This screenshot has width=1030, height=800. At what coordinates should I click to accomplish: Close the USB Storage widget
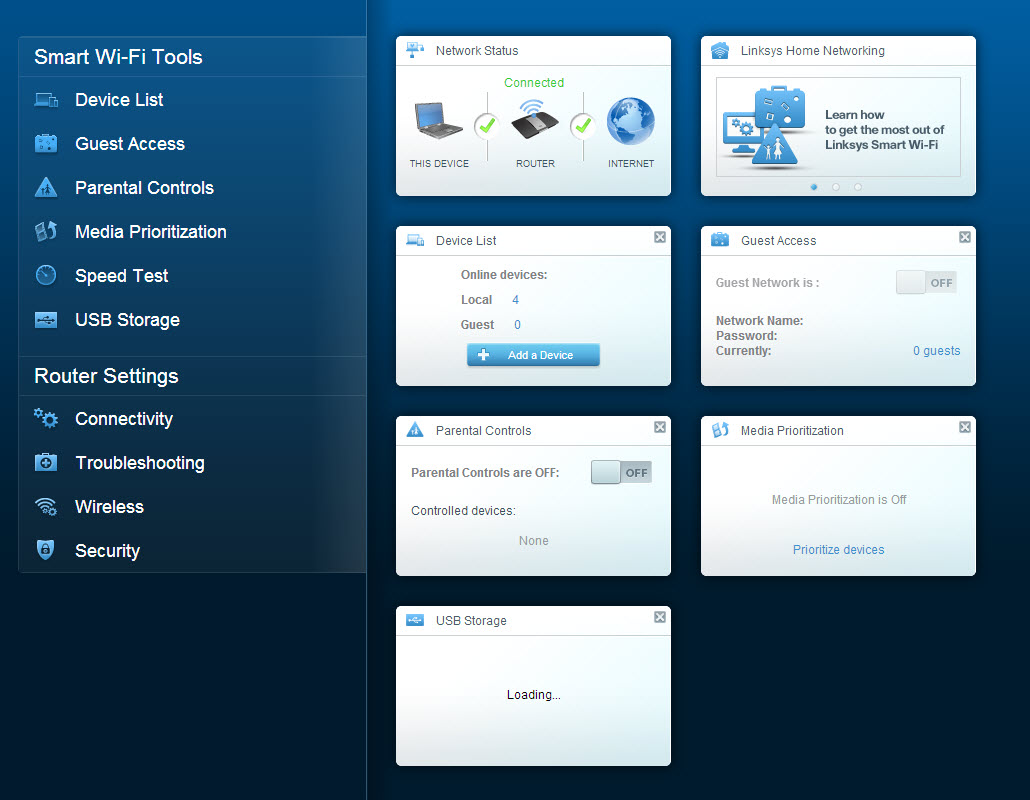pos(660,617)
